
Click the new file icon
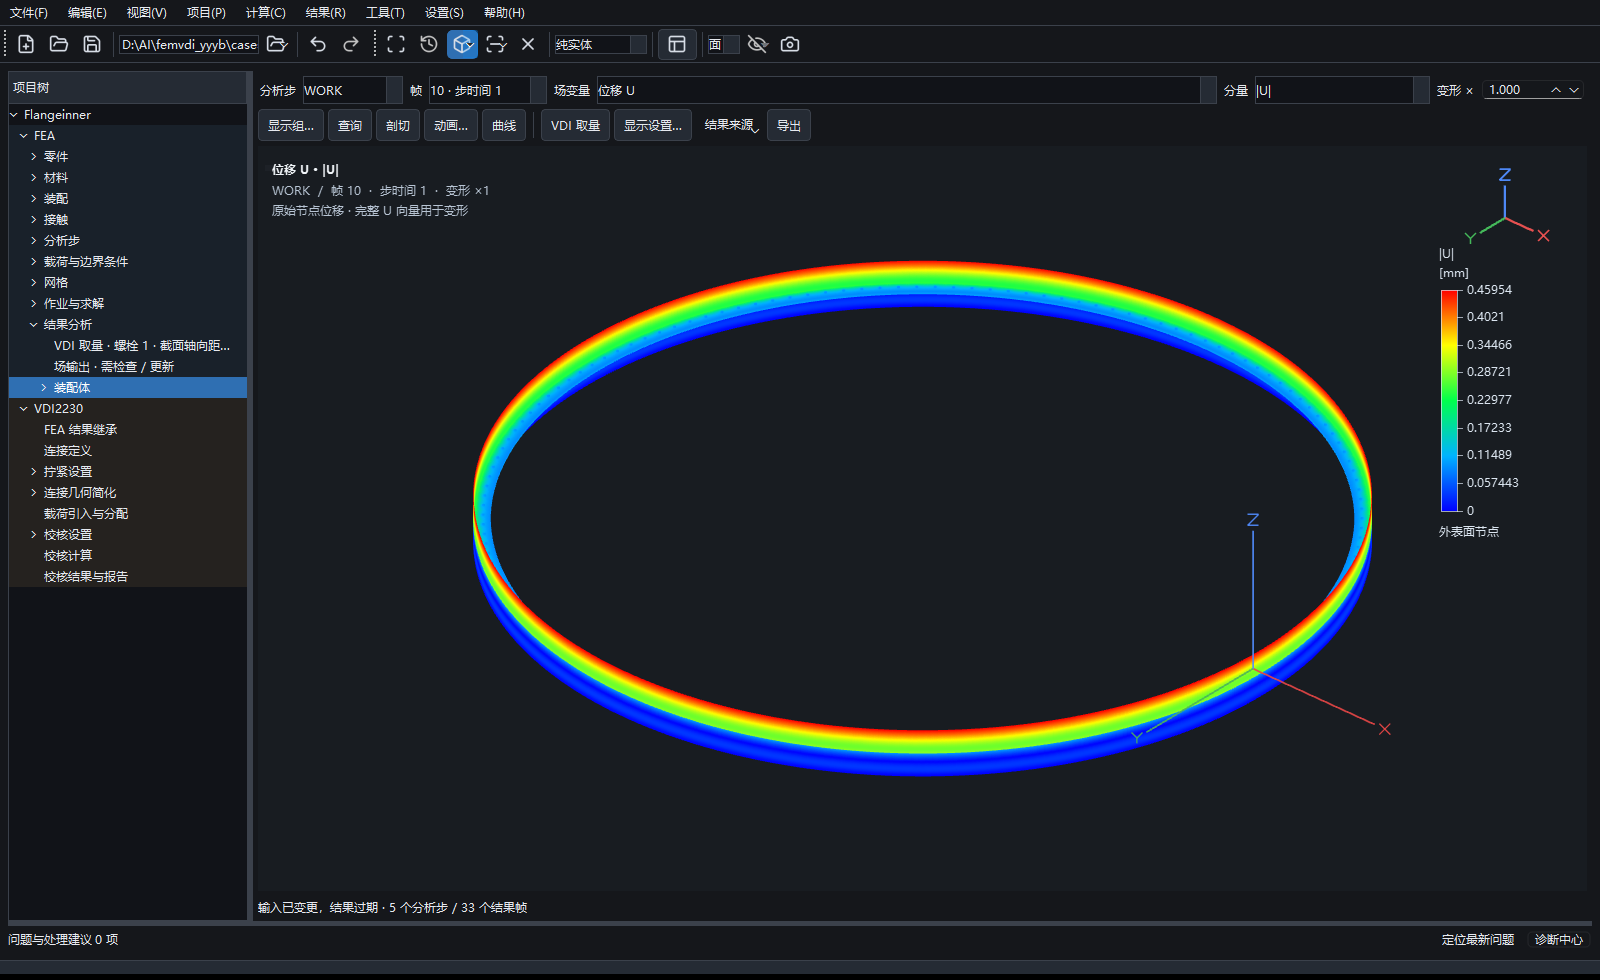pos(26,44)
